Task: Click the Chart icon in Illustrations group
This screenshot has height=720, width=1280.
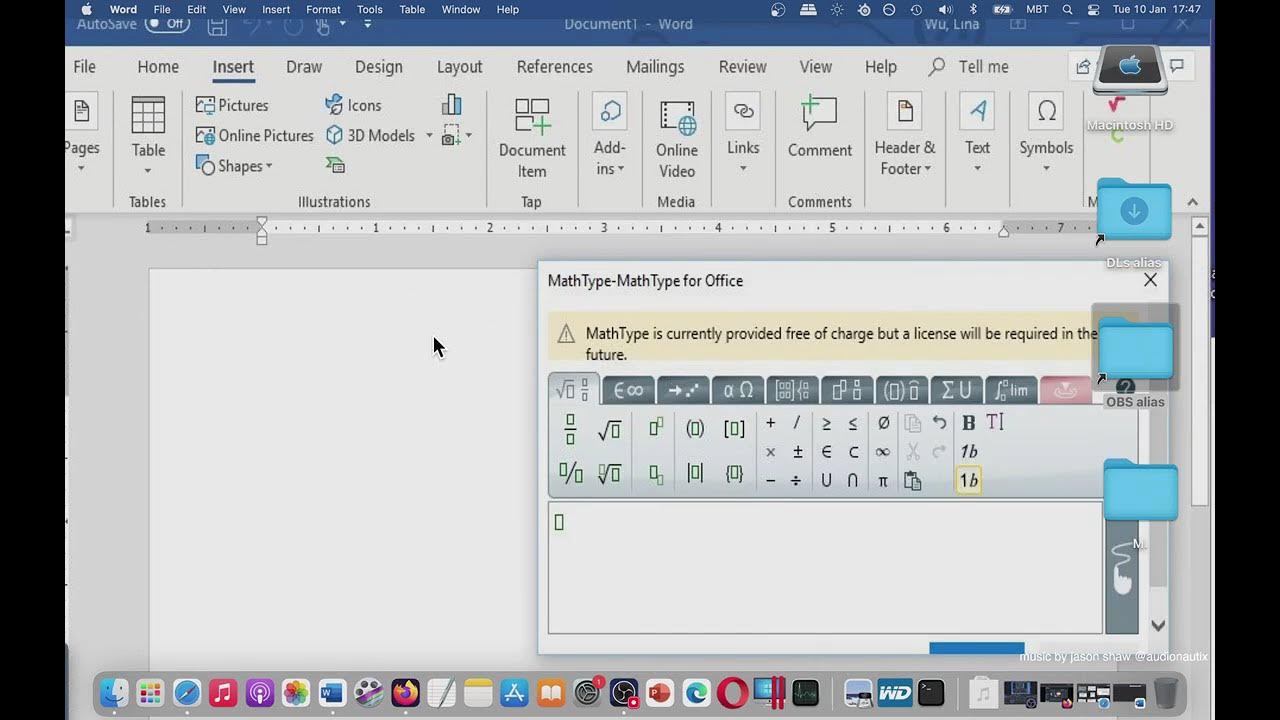Action: pos(452,105)
